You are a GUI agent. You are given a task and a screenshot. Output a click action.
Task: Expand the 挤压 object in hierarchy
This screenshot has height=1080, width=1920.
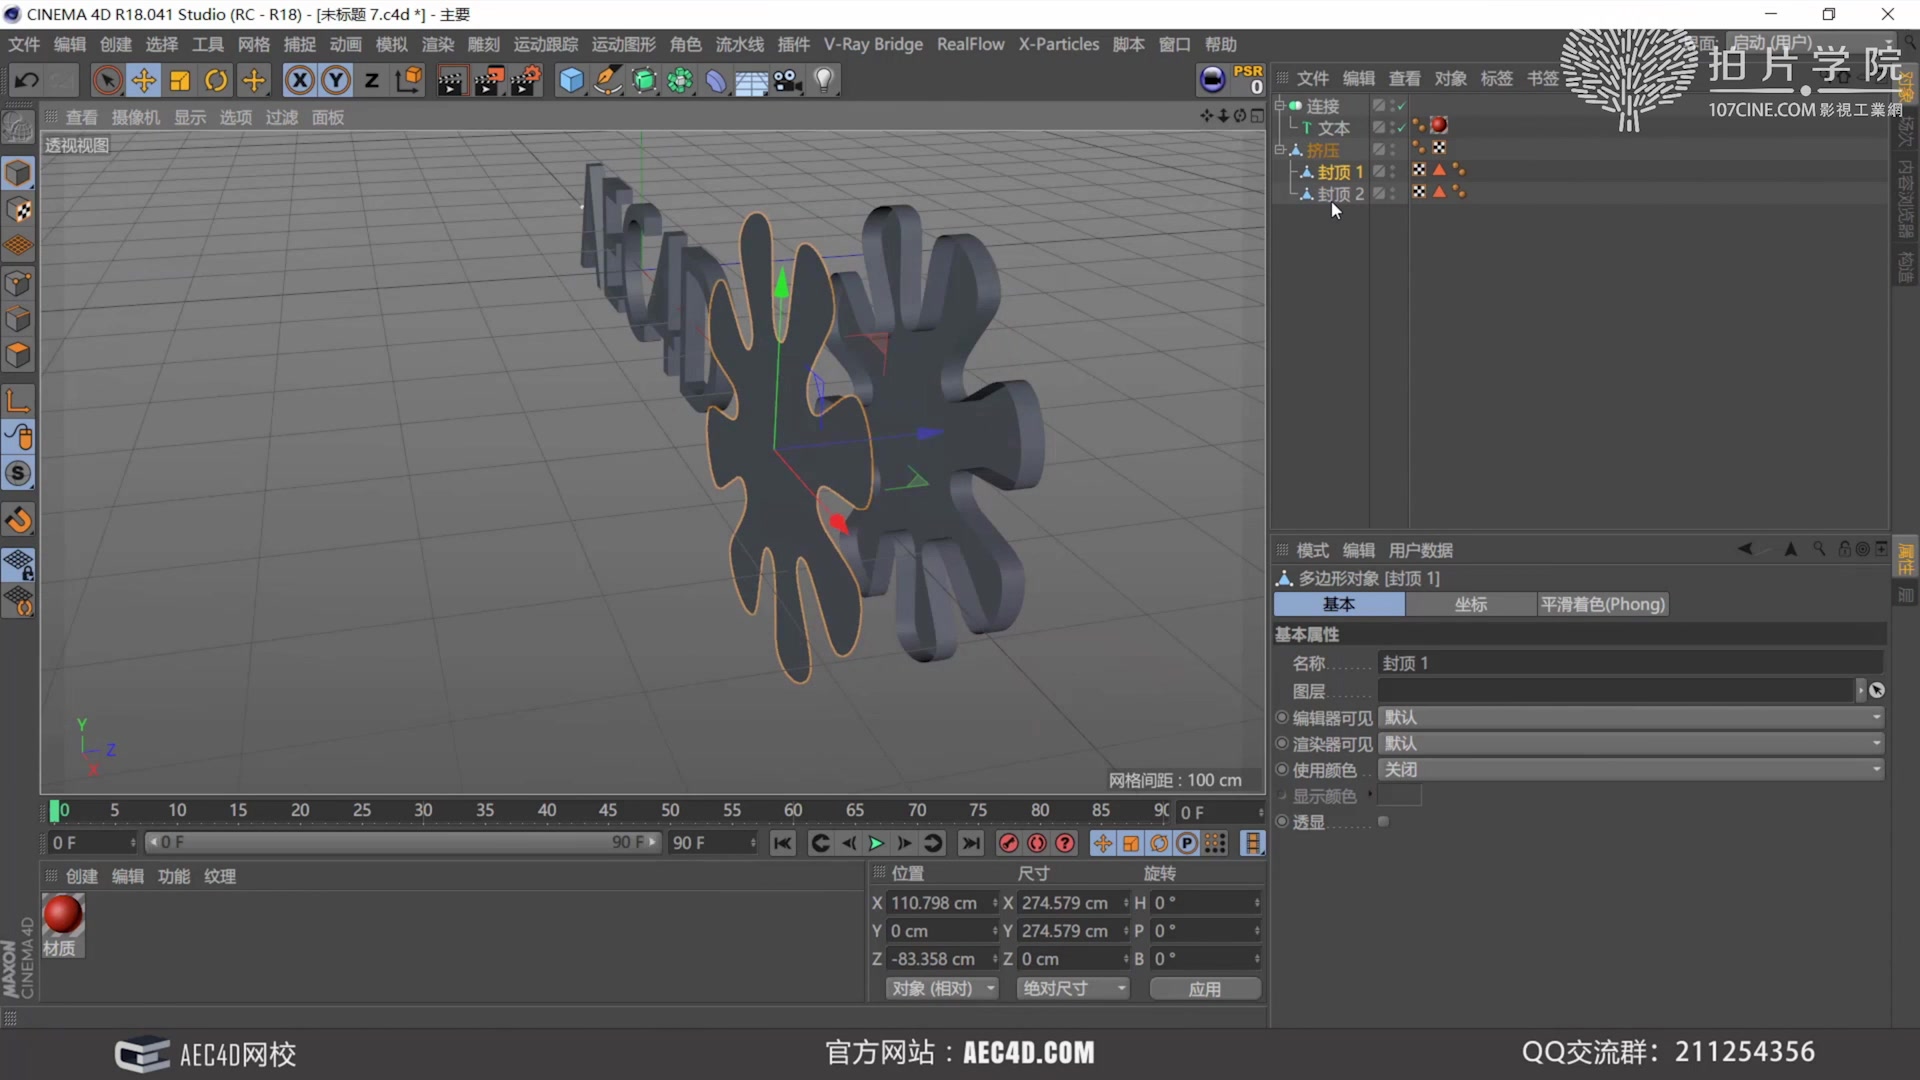[1278, 149]
